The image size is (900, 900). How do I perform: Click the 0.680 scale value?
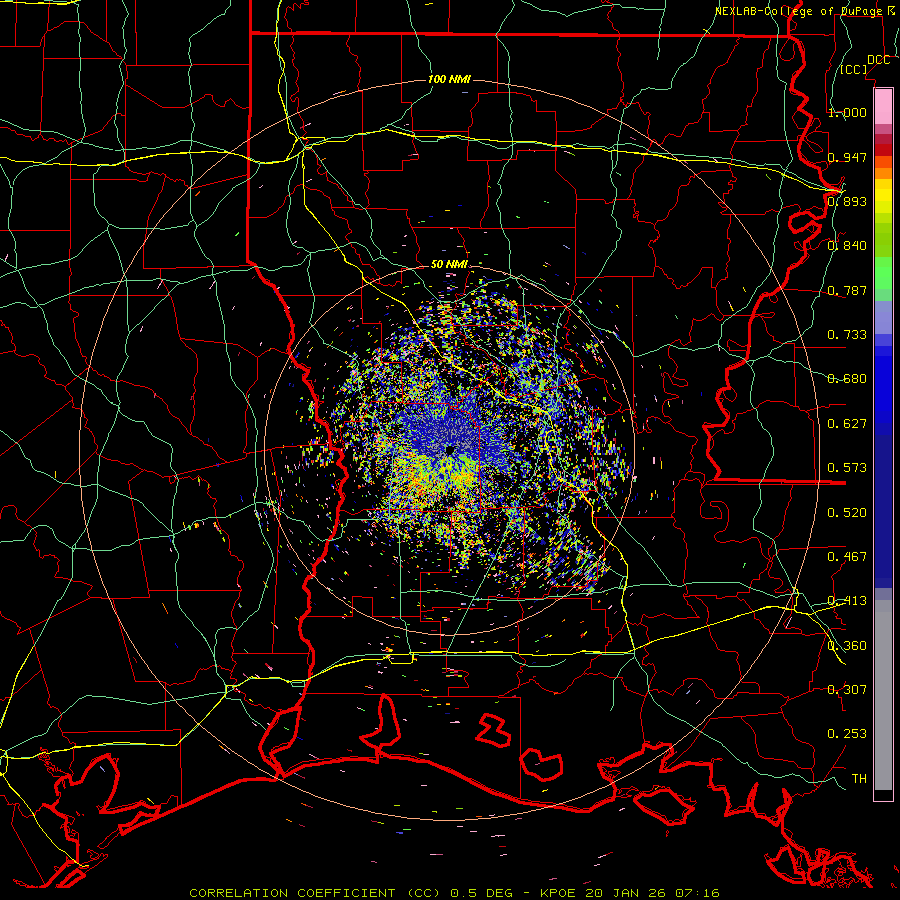pos(847,379)
